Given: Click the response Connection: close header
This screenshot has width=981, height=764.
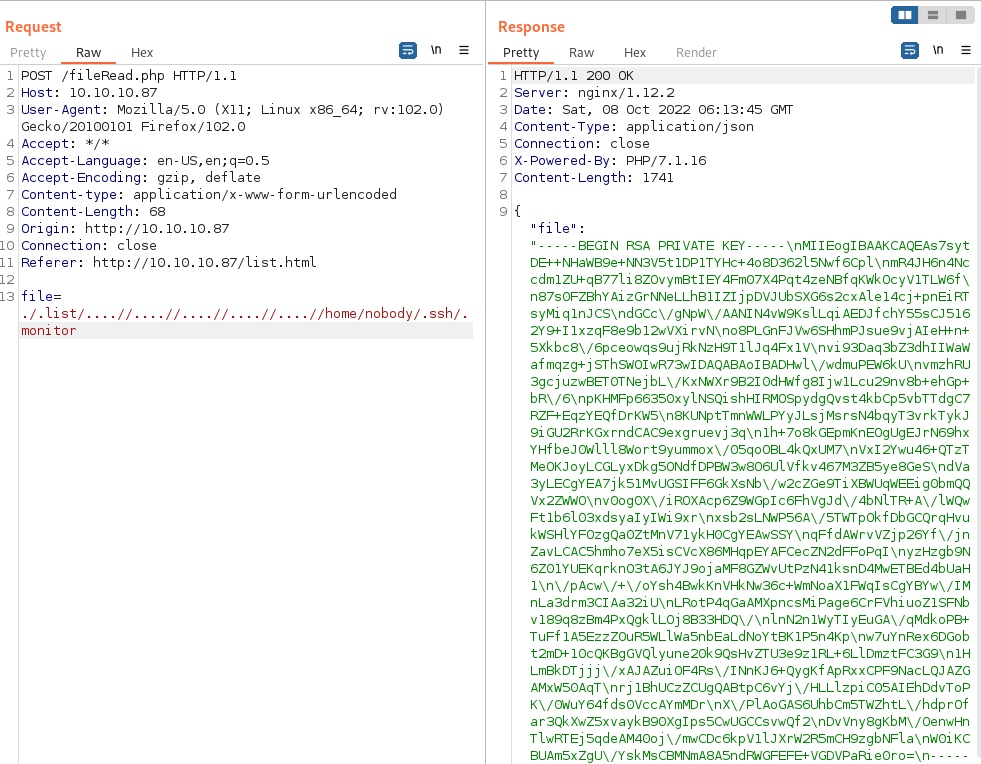Looking at the screenshot, I should (x=582, y=144).
